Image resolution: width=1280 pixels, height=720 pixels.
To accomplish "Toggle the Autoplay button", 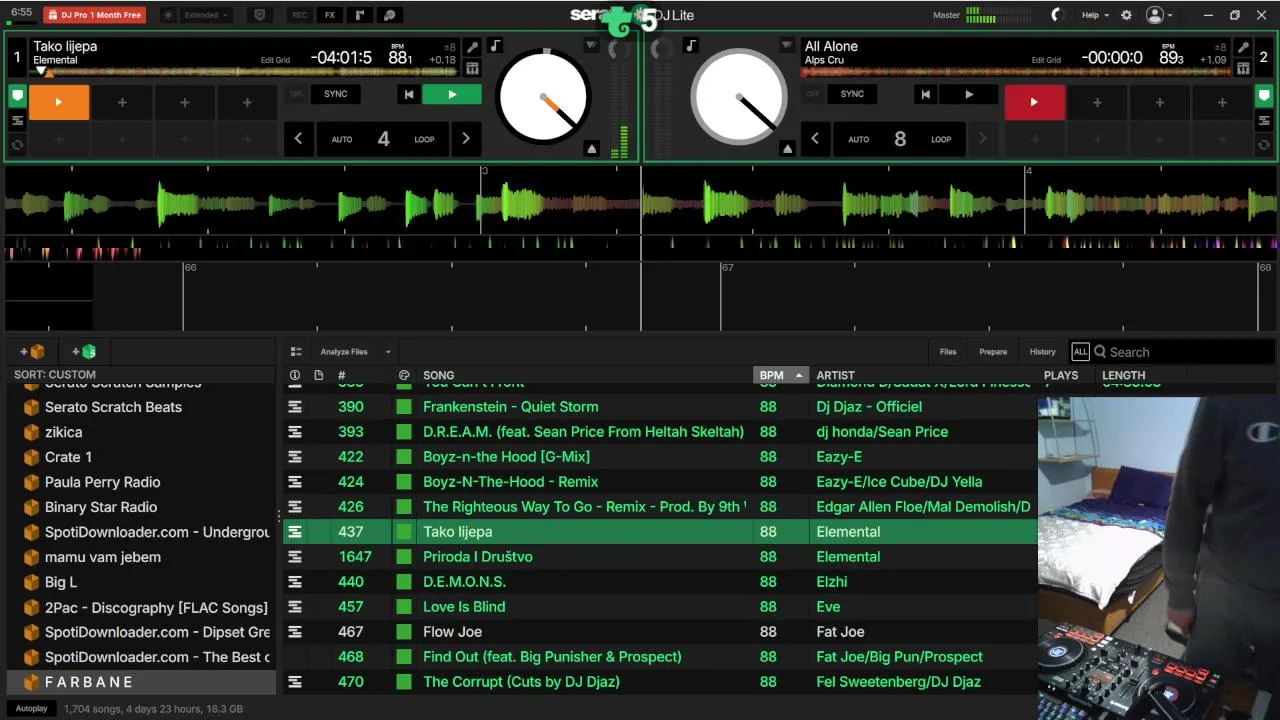I will click(x=31, y=708).
